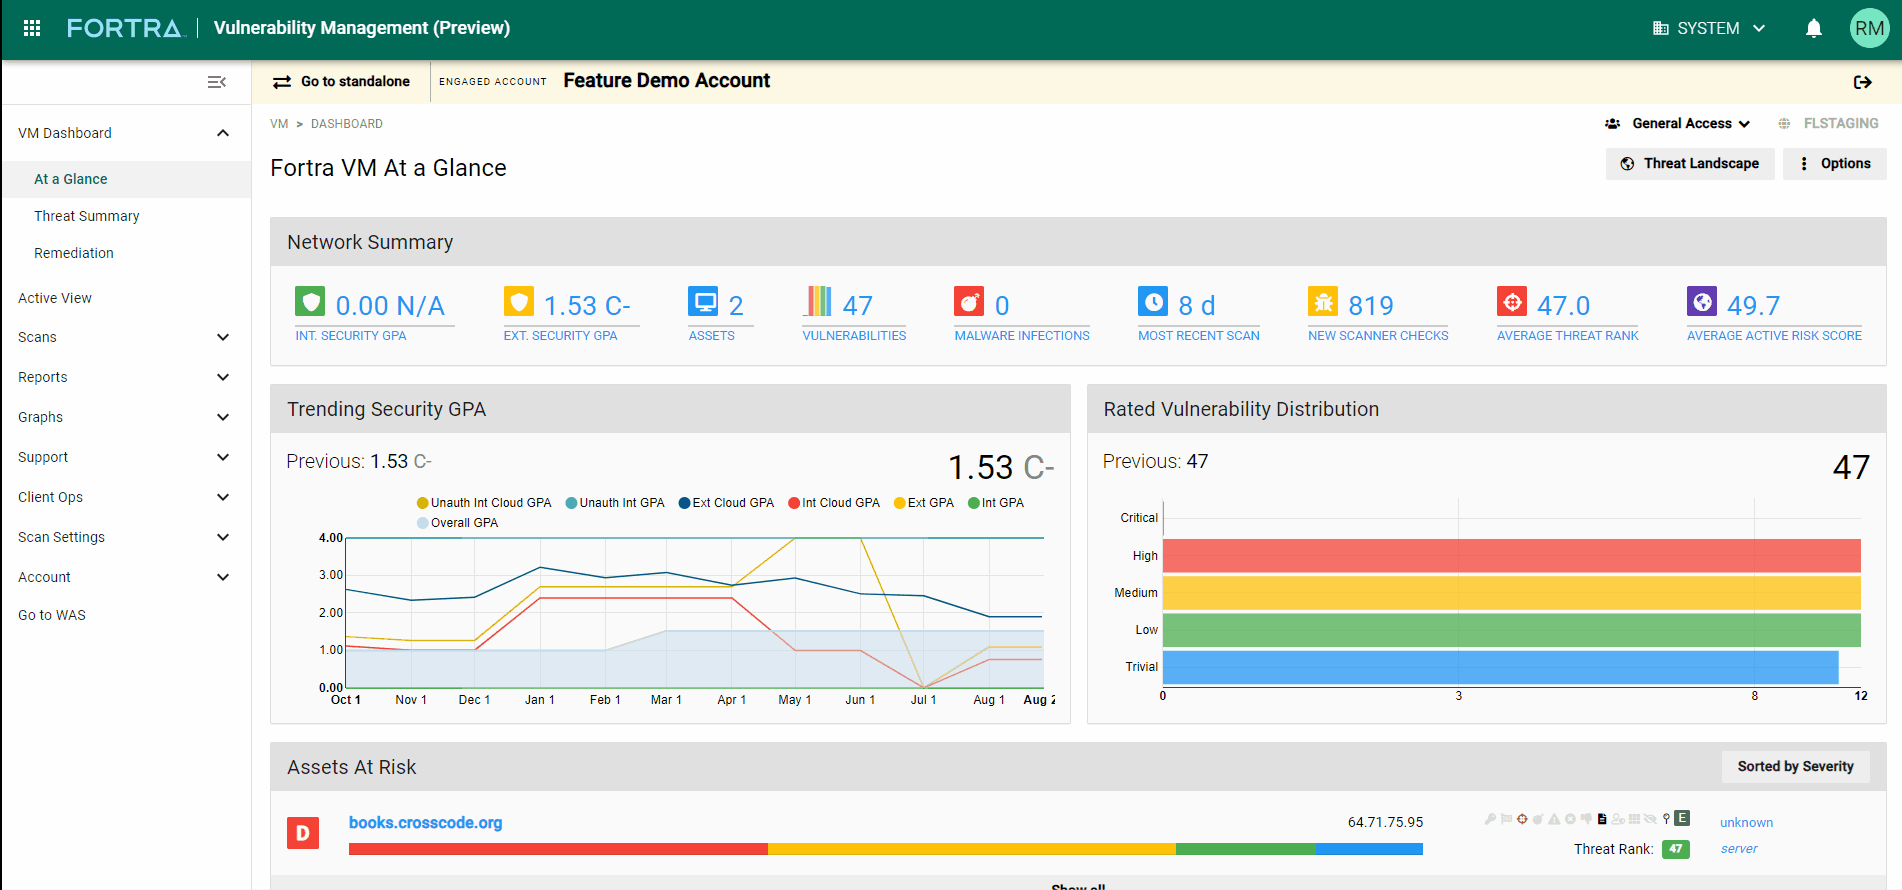Open the General Access dropdown

(1678, 123)
